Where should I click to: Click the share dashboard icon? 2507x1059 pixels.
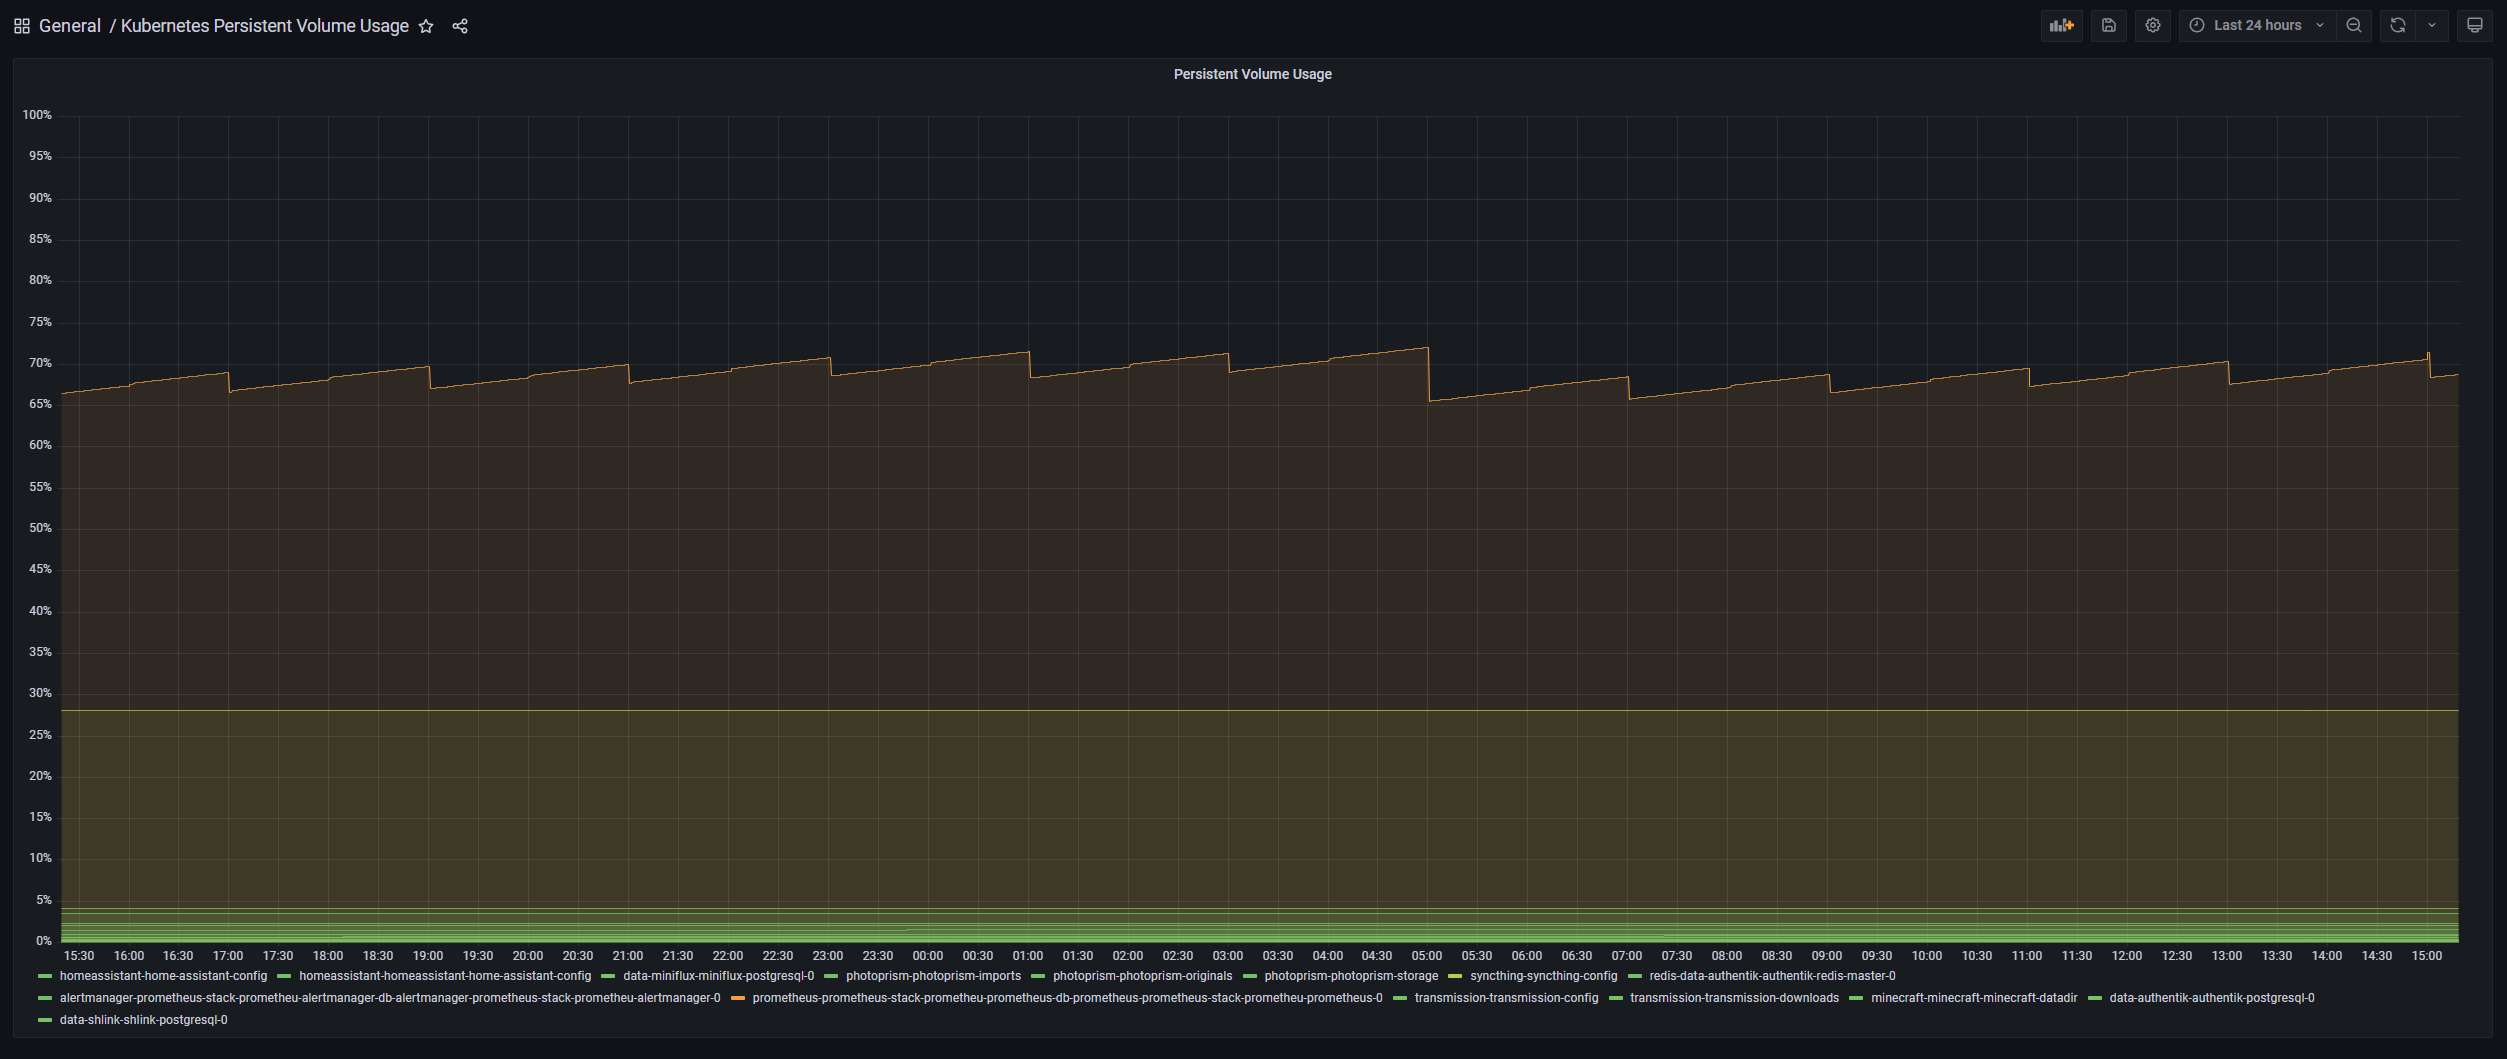click(460, 26)
